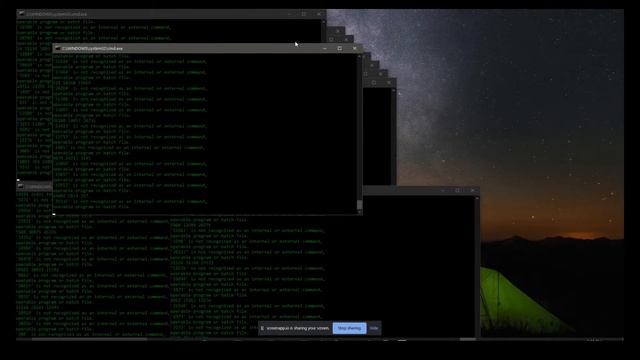Close the front cmd.exe window
Image resolution: width=640 pixels, height=360 pixels.
(x=355, y=49)
